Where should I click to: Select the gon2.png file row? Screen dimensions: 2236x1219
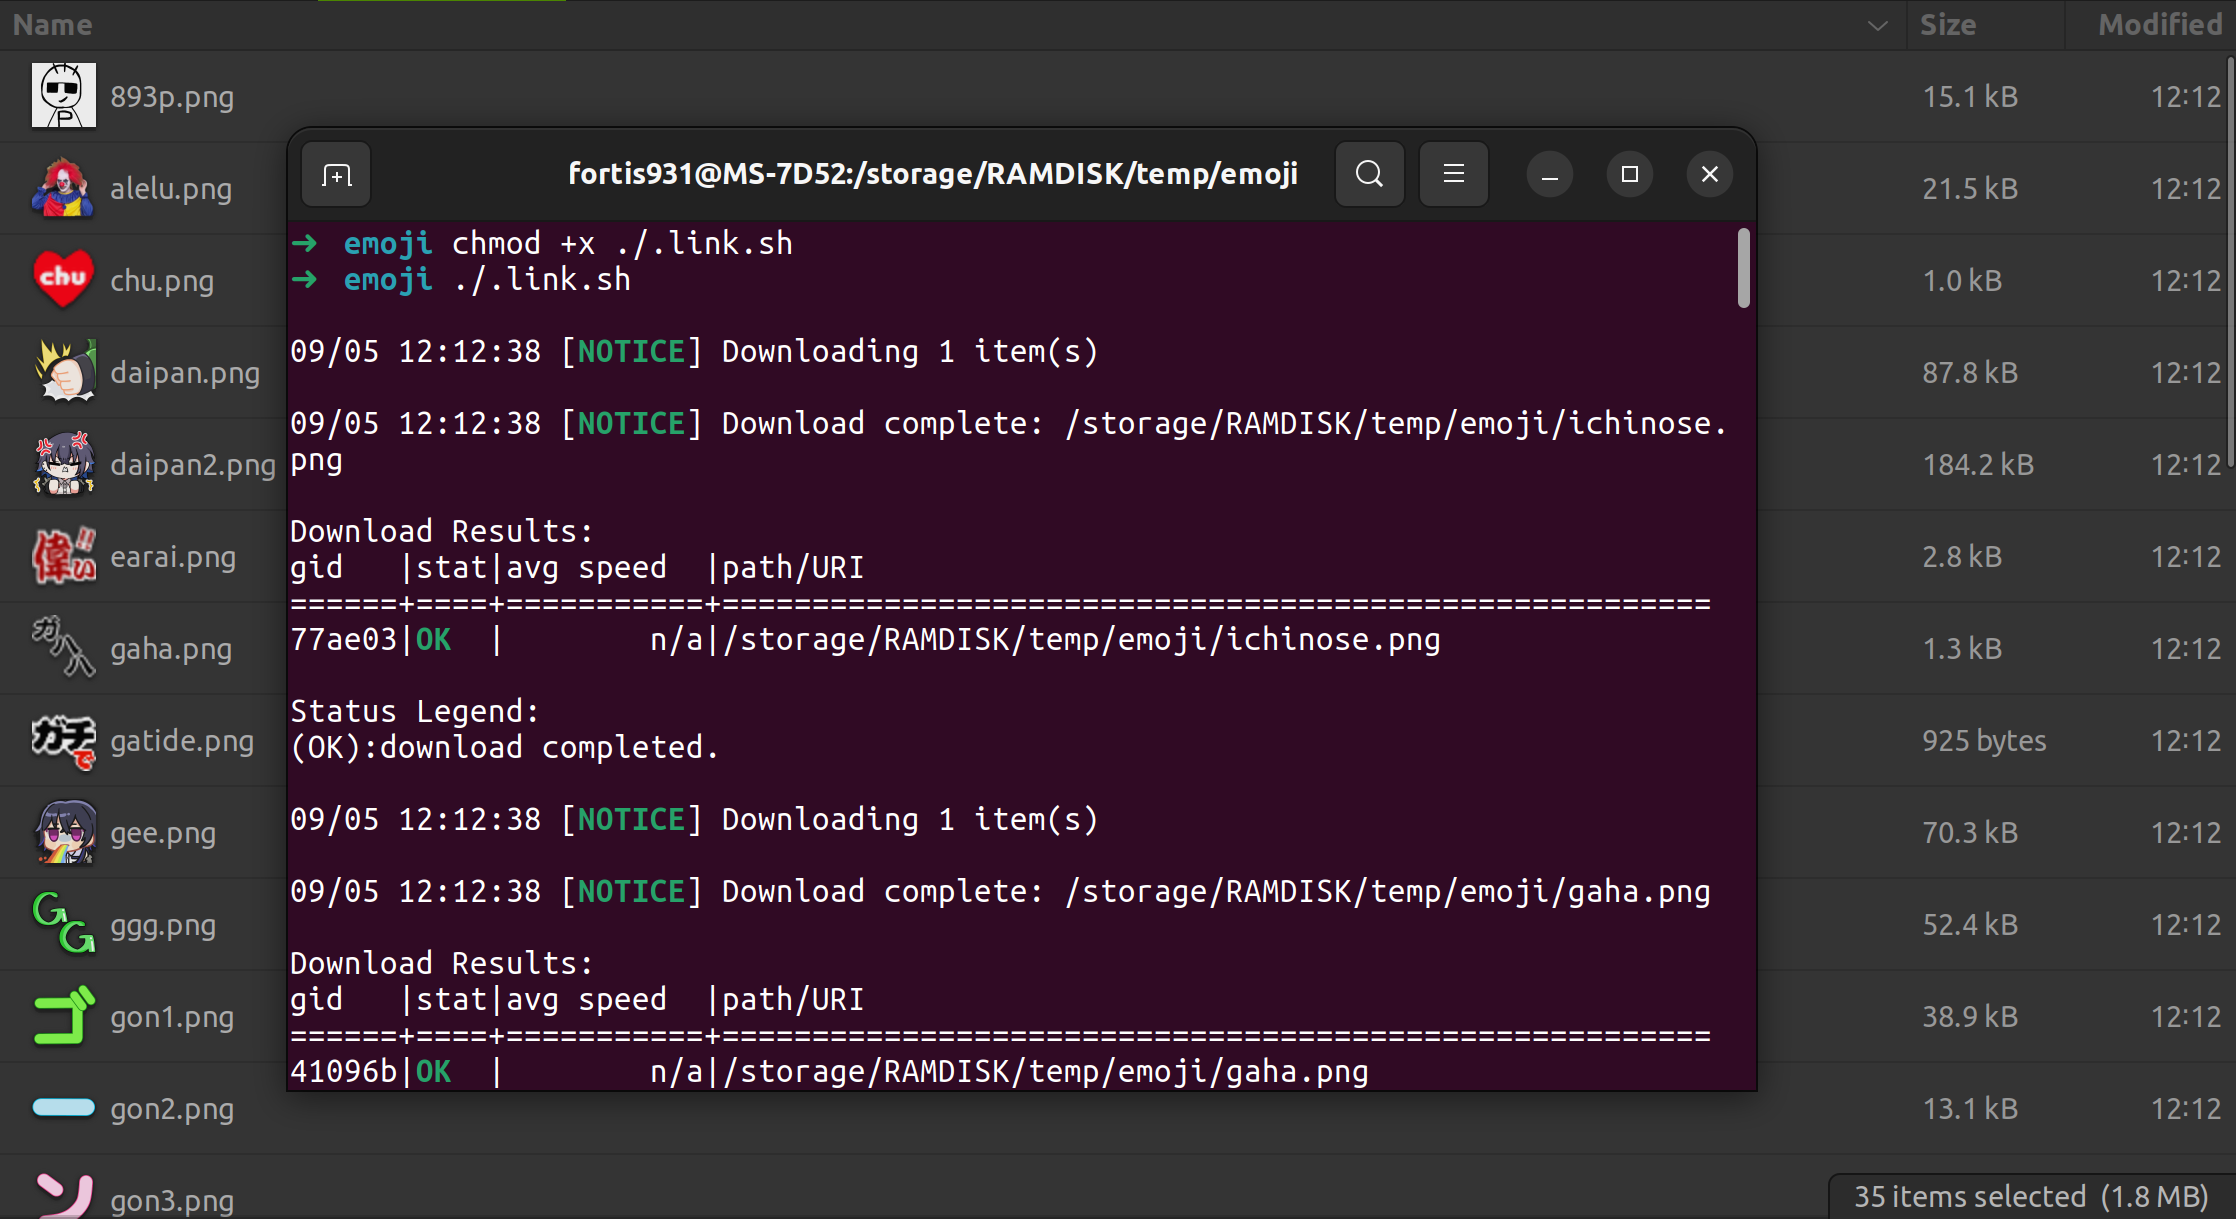172,1108
